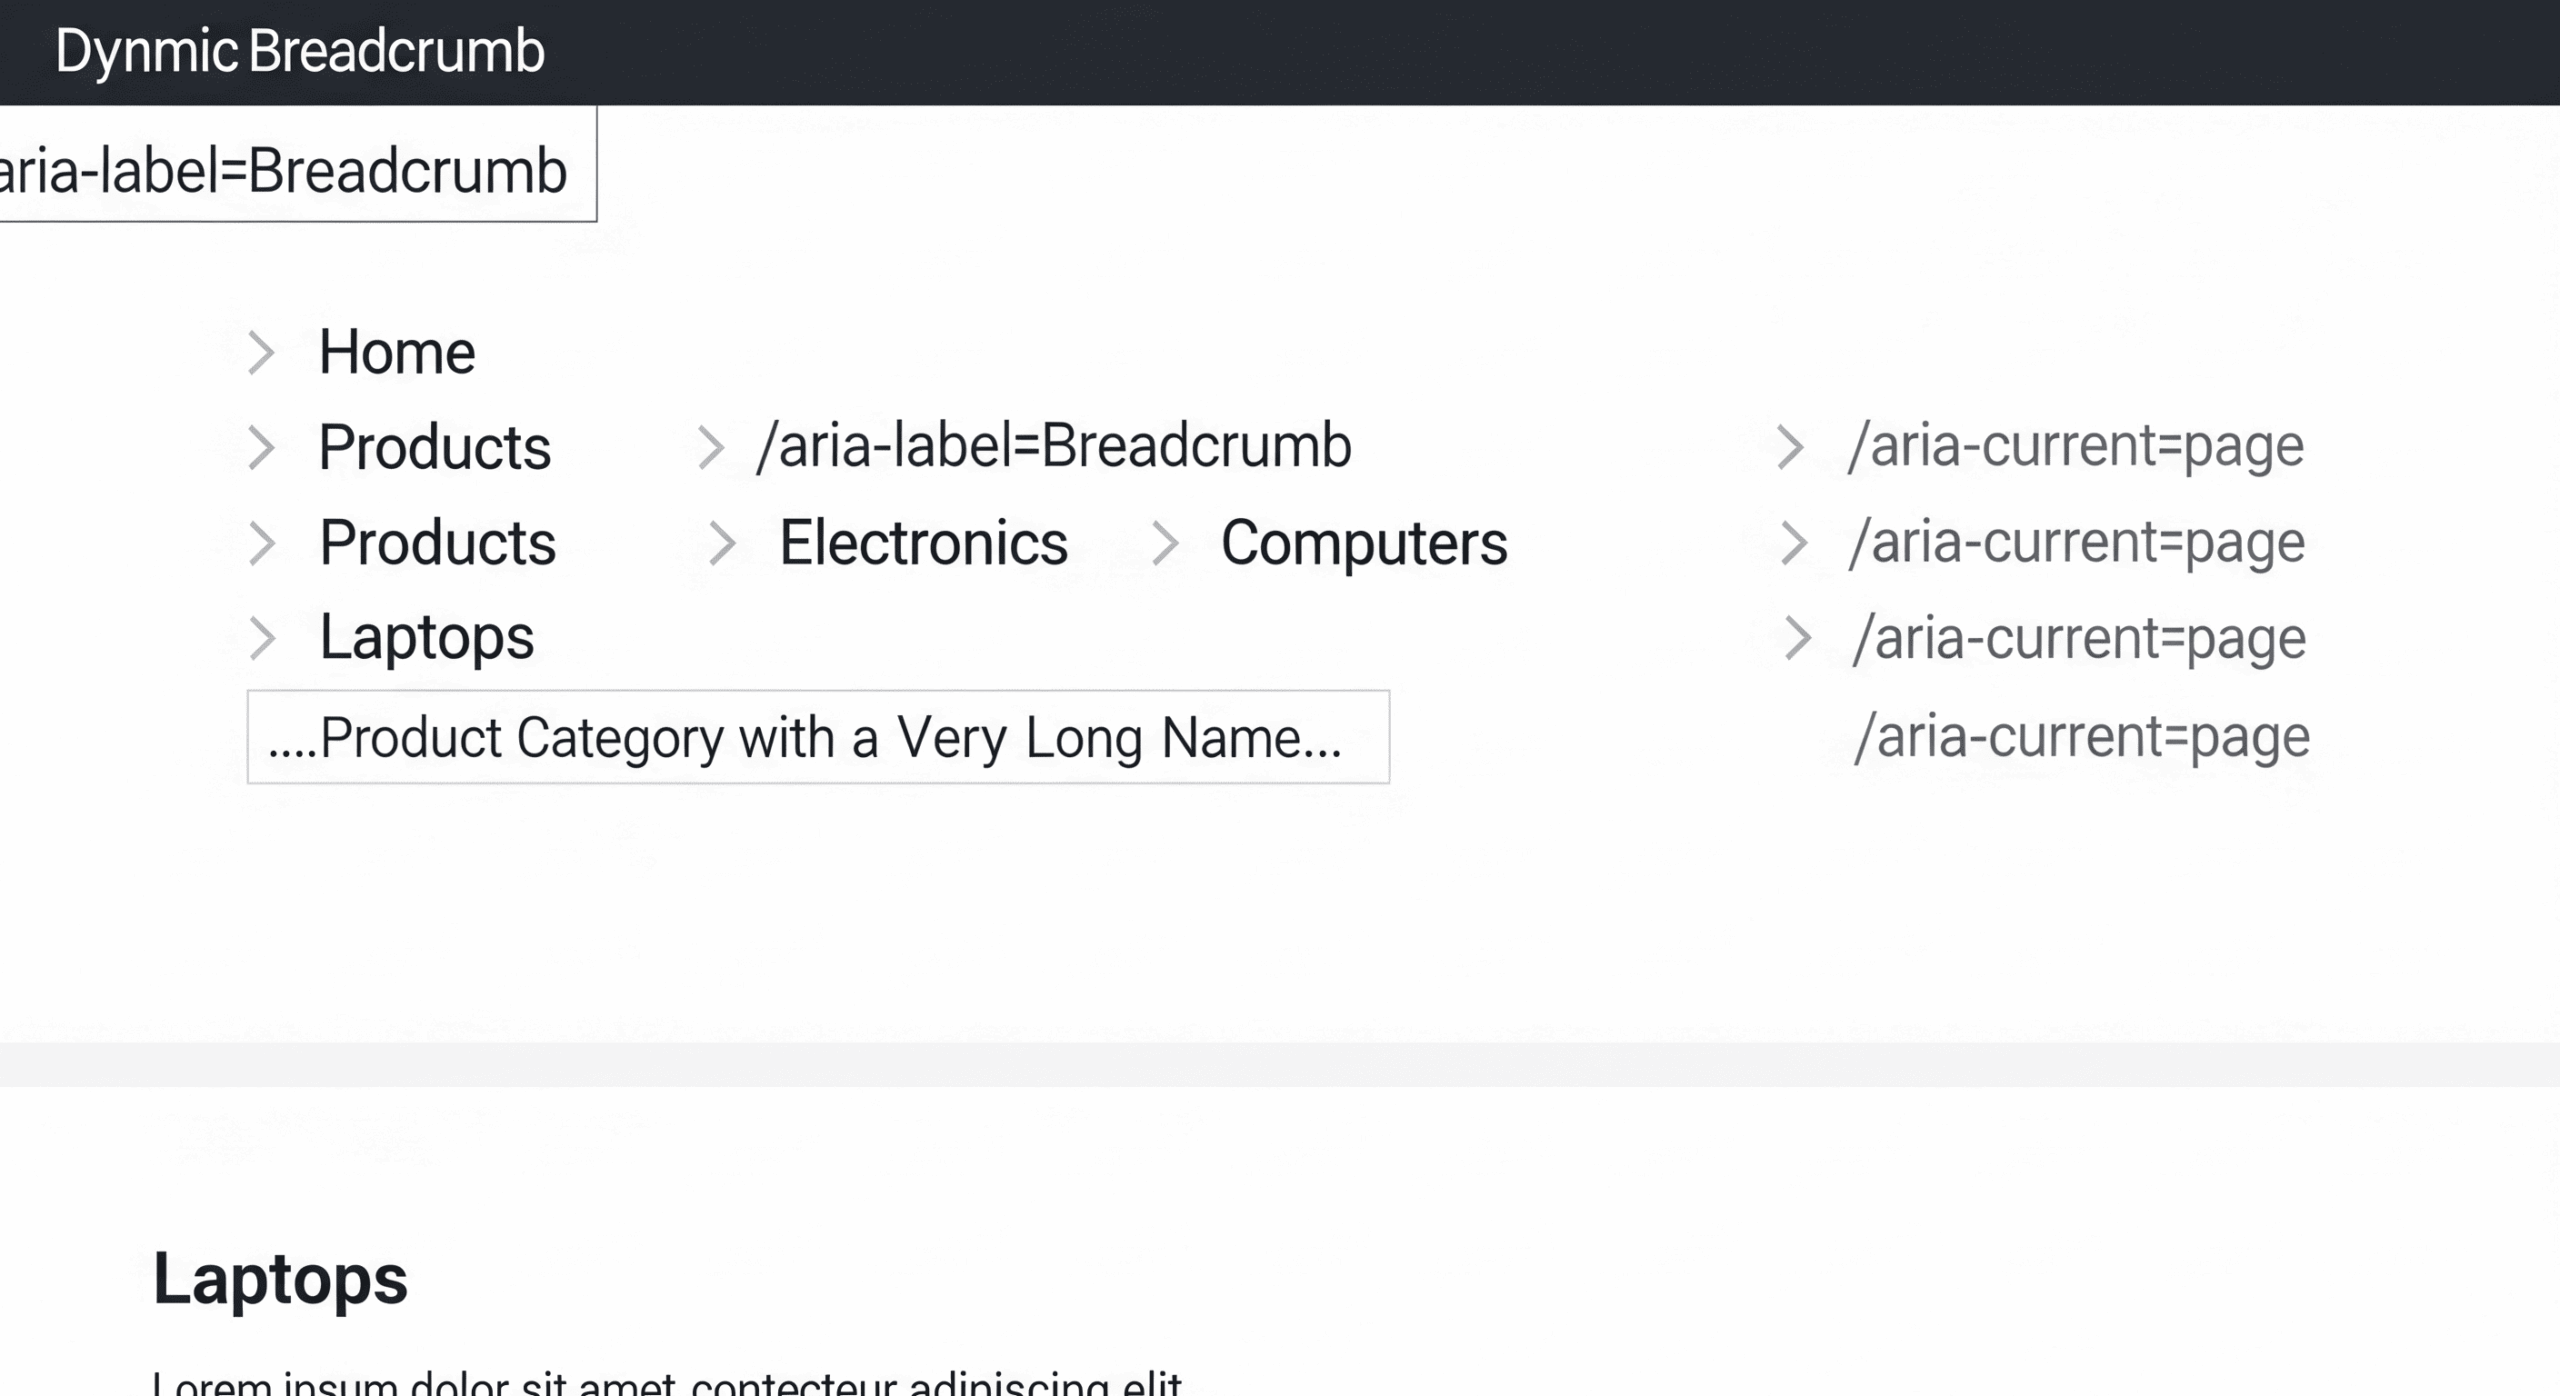This screenshot has height=1396, width=2560.
Task: Open the Home breadcrumb link
Action: [397, 353]
